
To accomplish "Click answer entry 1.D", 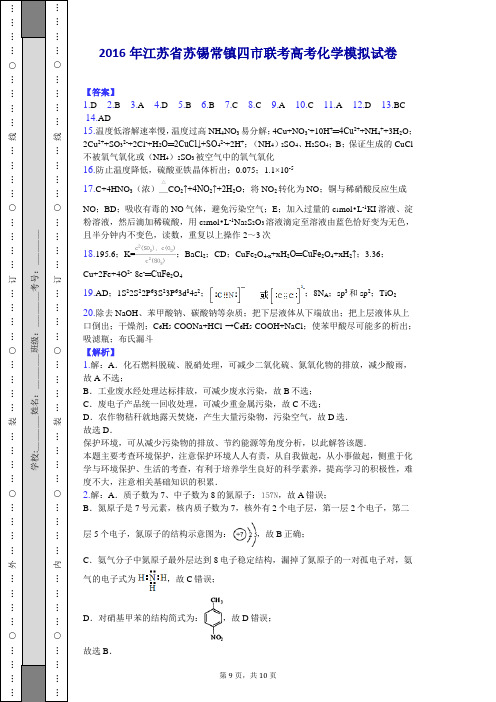I will [90, 105].
